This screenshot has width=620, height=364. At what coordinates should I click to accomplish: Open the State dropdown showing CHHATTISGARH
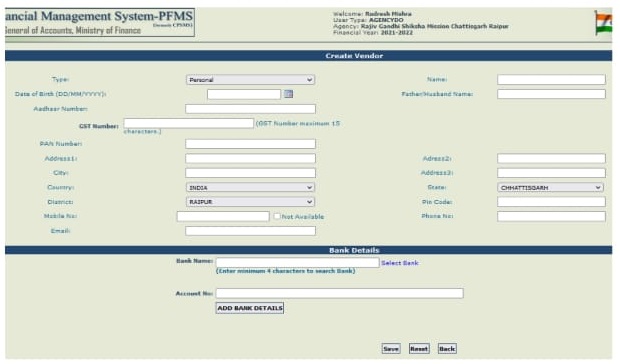[550, 187]
